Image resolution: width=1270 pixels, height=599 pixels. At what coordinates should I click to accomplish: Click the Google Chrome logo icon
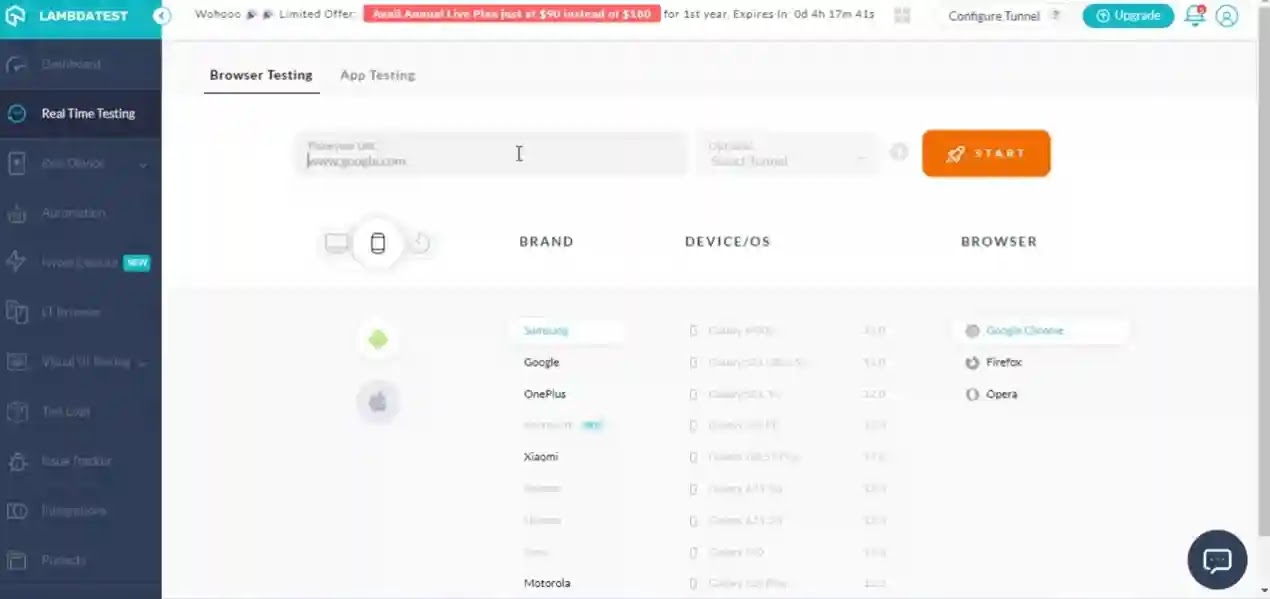(972, 331)
